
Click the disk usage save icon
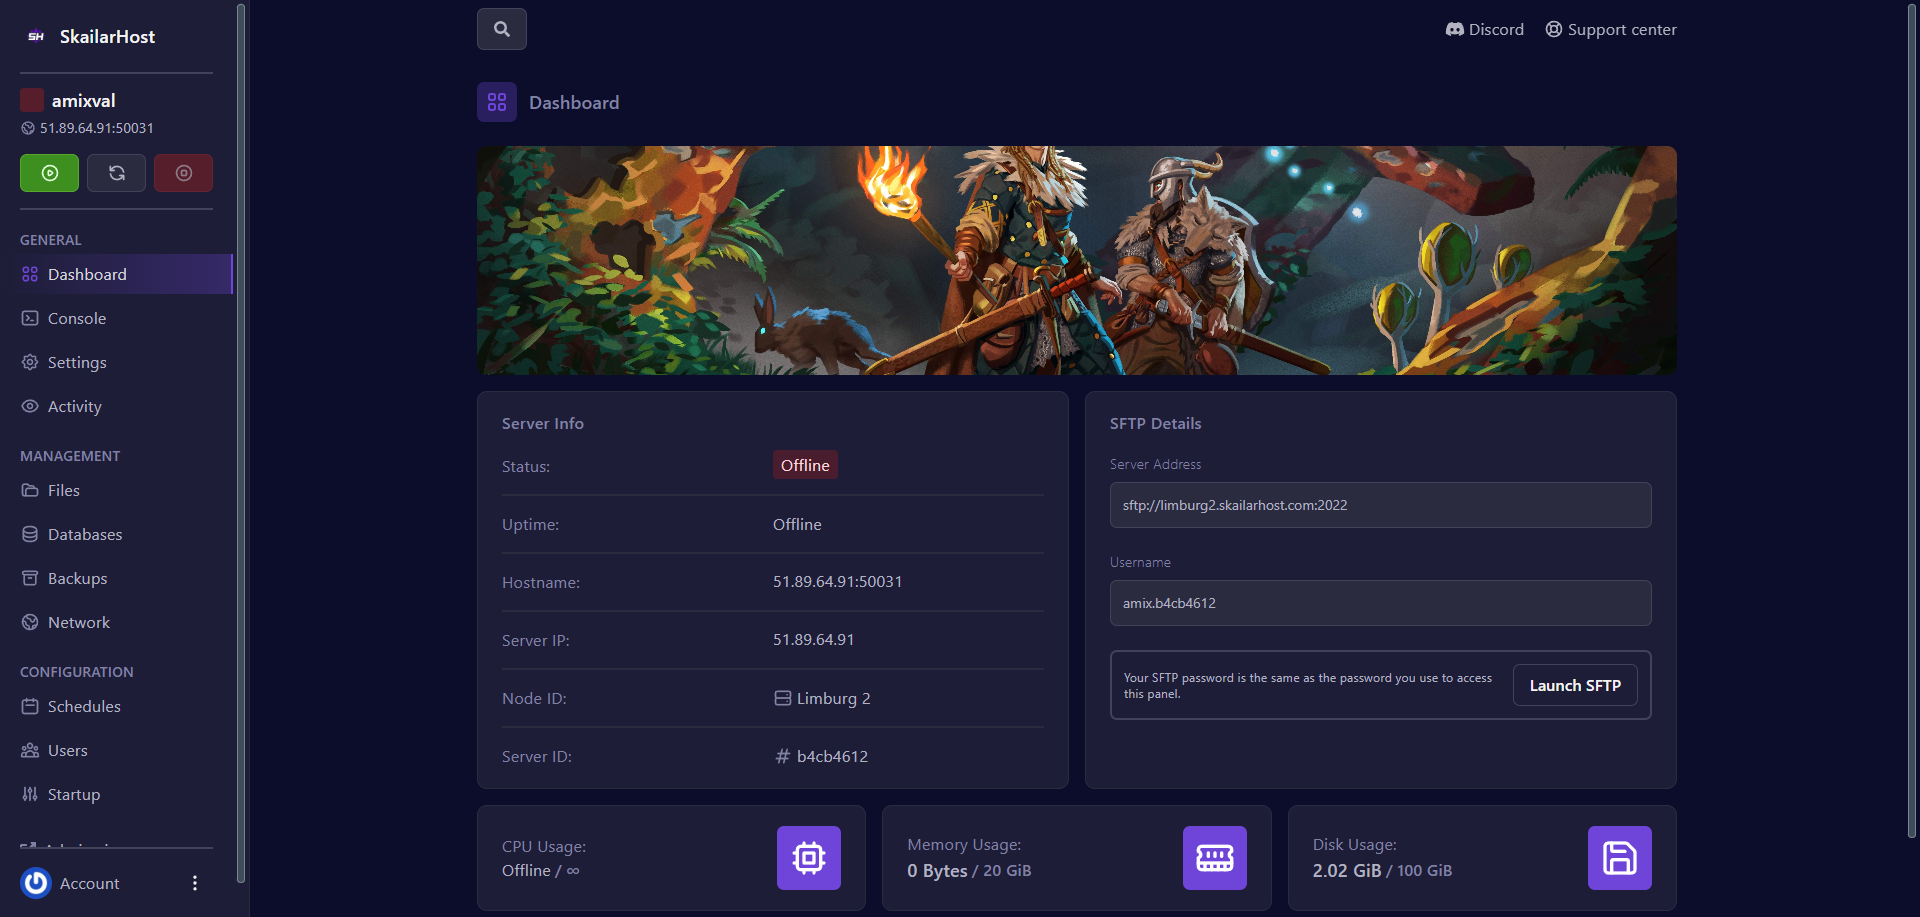pos(1619,858)
